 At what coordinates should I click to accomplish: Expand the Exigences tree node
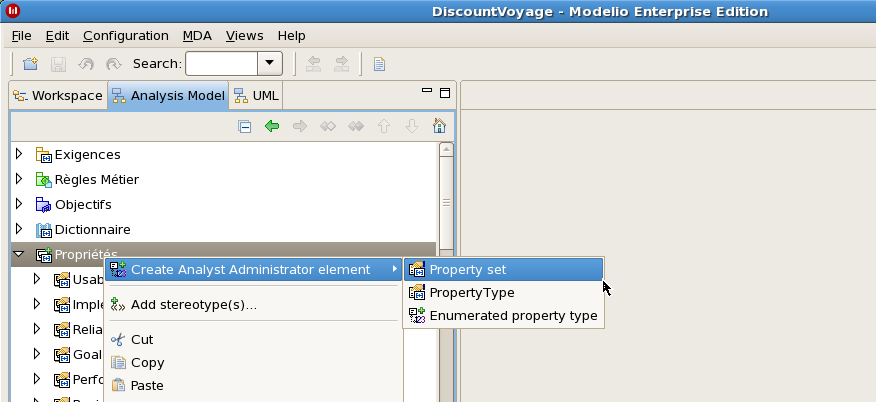tap(19, 154)
